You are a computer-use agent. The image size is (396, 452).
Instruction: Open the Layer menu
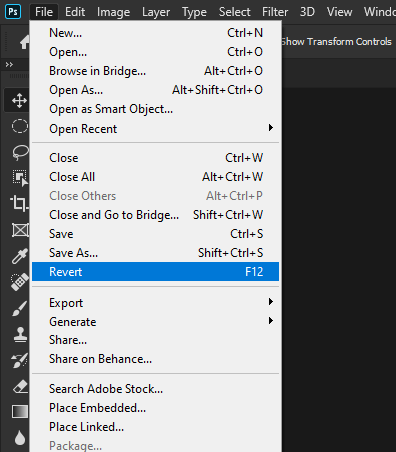tap(156, 12)
